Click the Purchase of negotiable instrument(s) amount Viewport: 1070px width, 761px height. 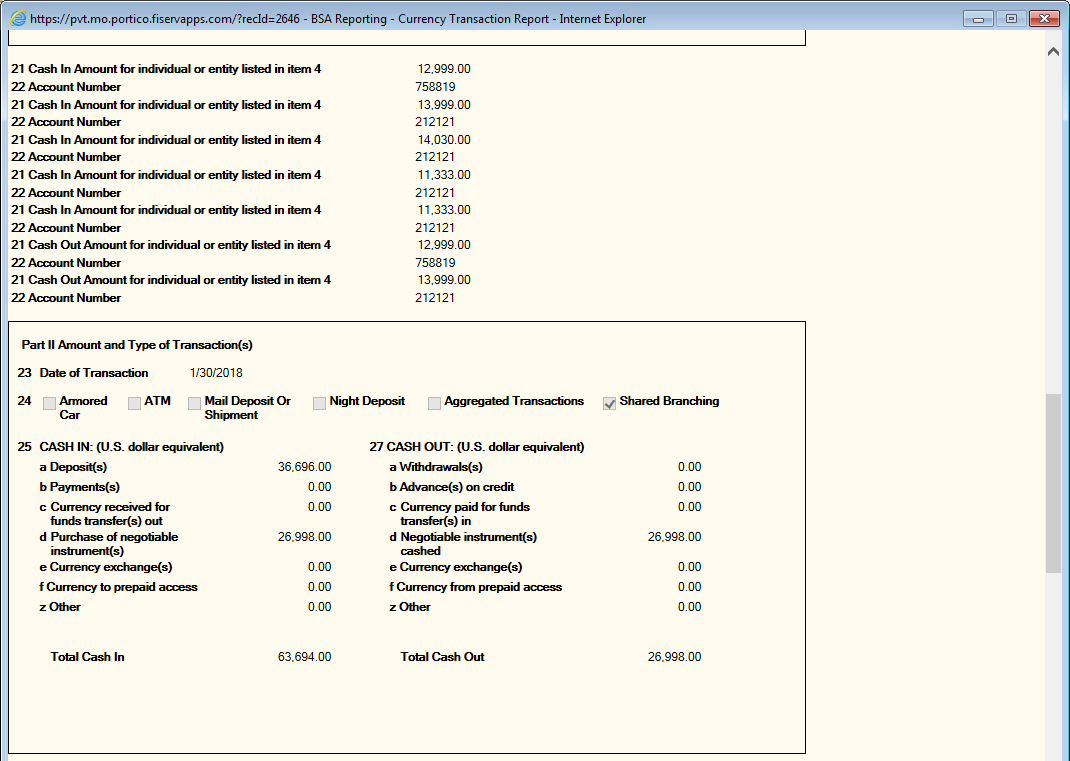tap(304, 537)
